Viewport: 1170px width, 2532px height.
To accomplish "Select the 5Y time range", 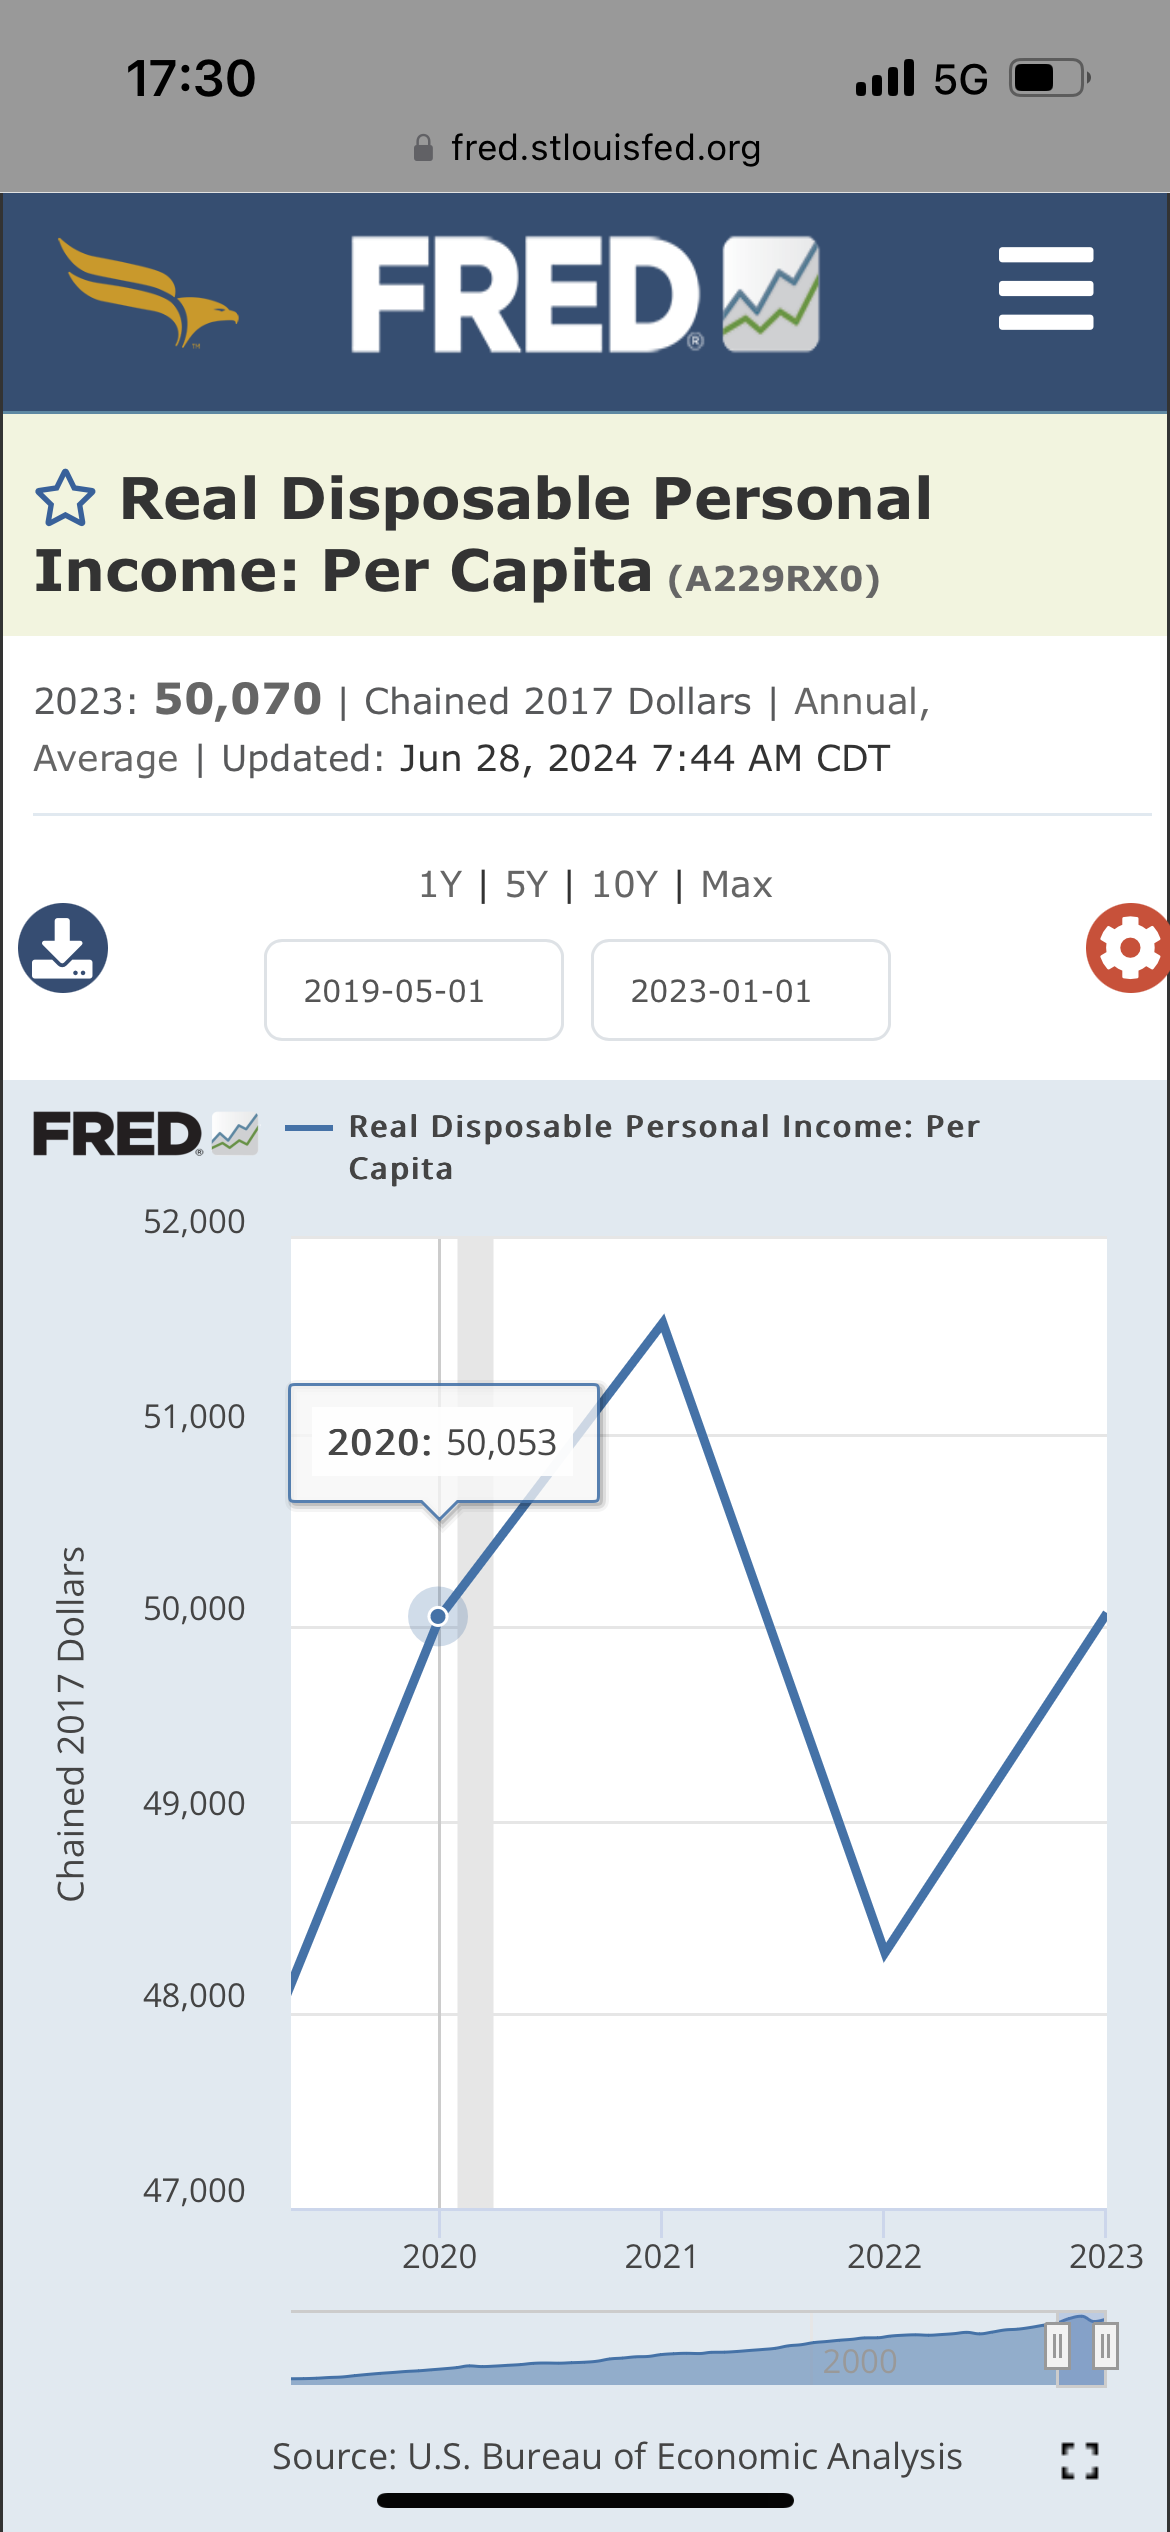I will pyautogui.click(x=526, y=885).
